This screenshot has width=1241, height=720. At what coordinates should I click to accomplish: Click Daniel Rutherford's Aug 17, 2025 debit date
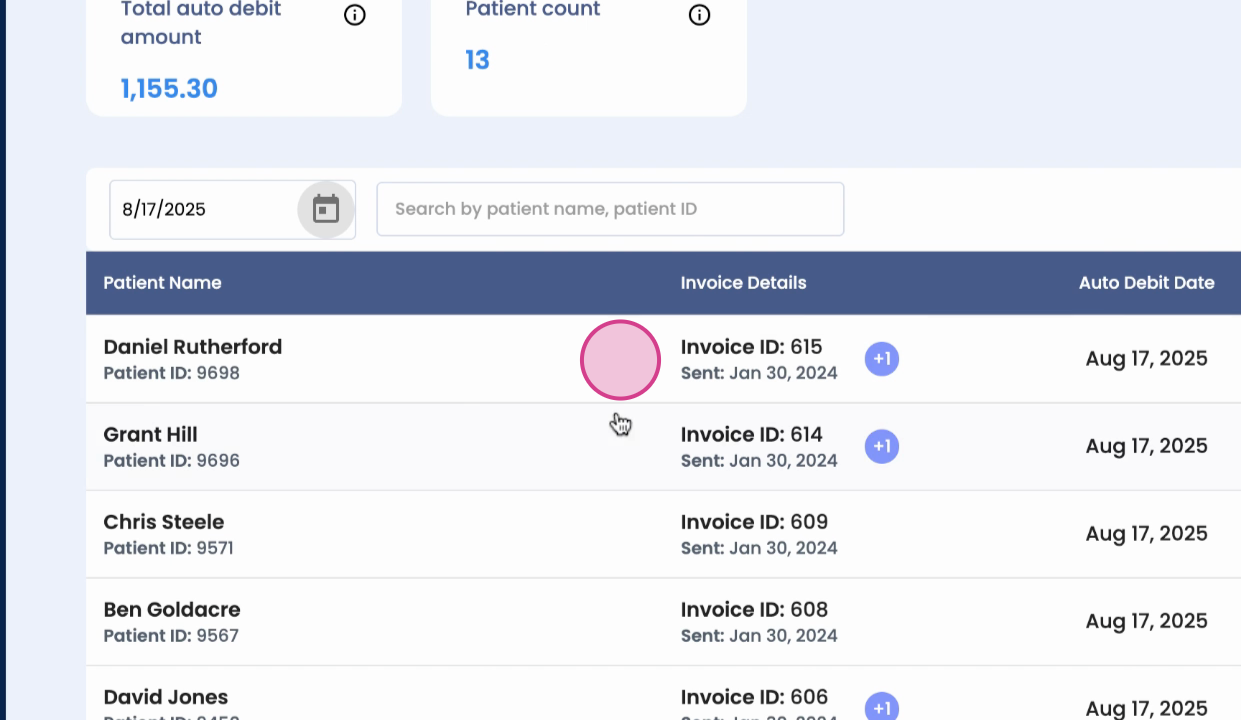pyautogui.click(x=1146, y=359)
